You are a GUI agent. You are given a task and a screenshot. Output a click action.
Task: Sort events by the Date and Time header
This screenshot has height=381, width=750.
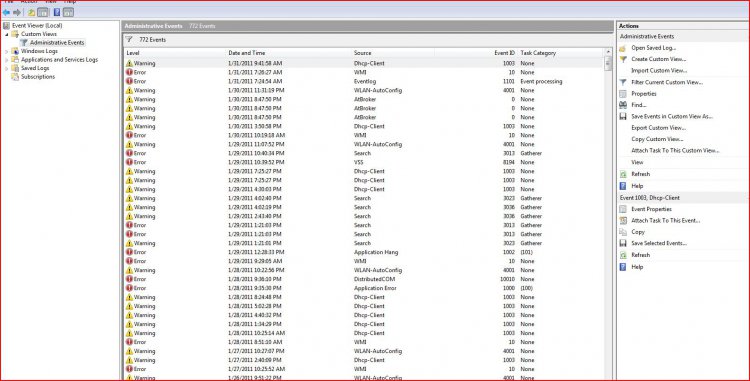pos(288,53)
